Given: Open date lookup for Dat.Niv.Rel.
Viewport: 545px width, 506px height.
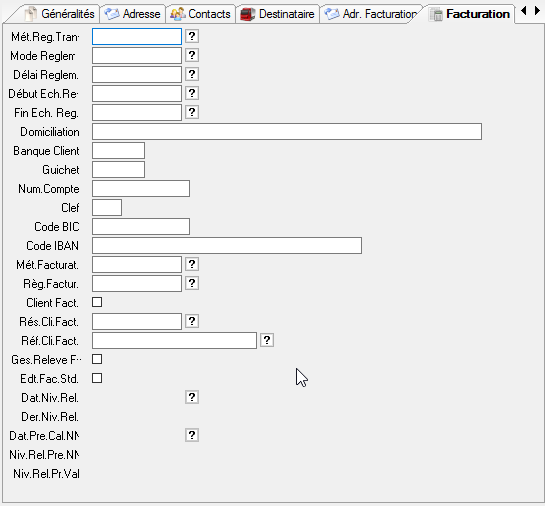Looking at the screenshot, I should pos(192,397).
